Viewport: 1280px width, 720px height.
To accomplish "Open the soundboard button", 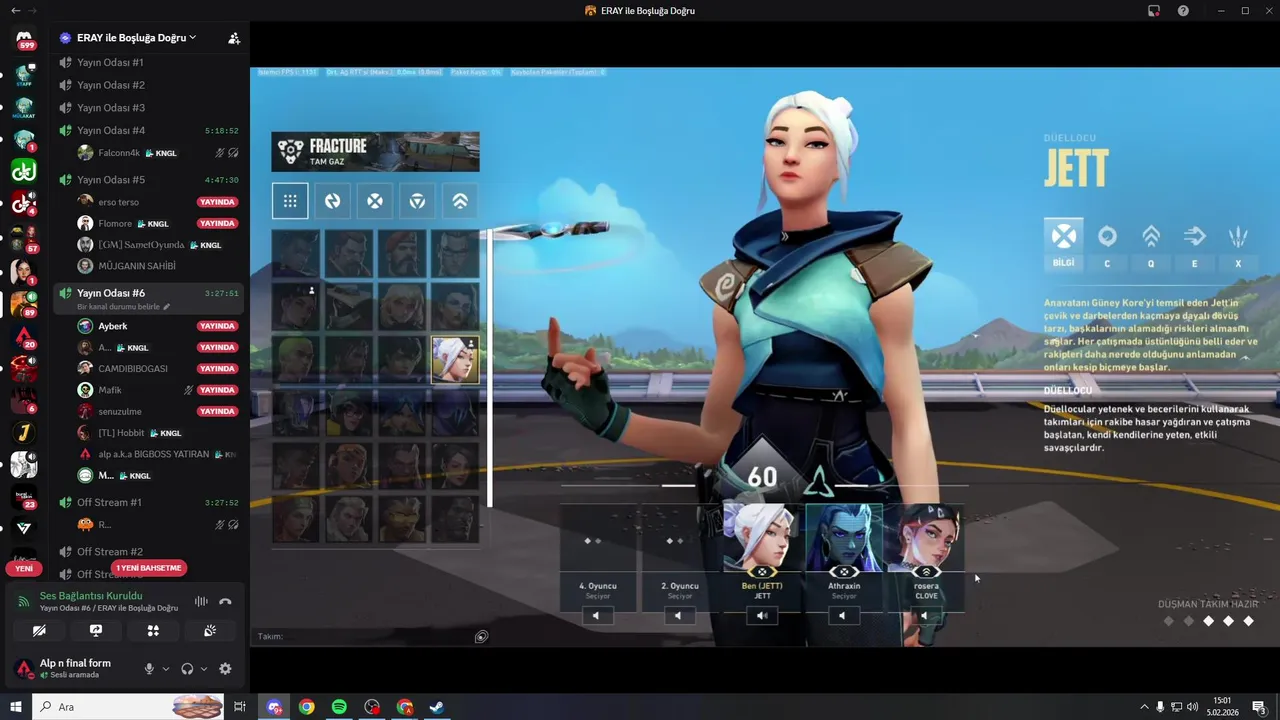I will (x=210, y=631).
